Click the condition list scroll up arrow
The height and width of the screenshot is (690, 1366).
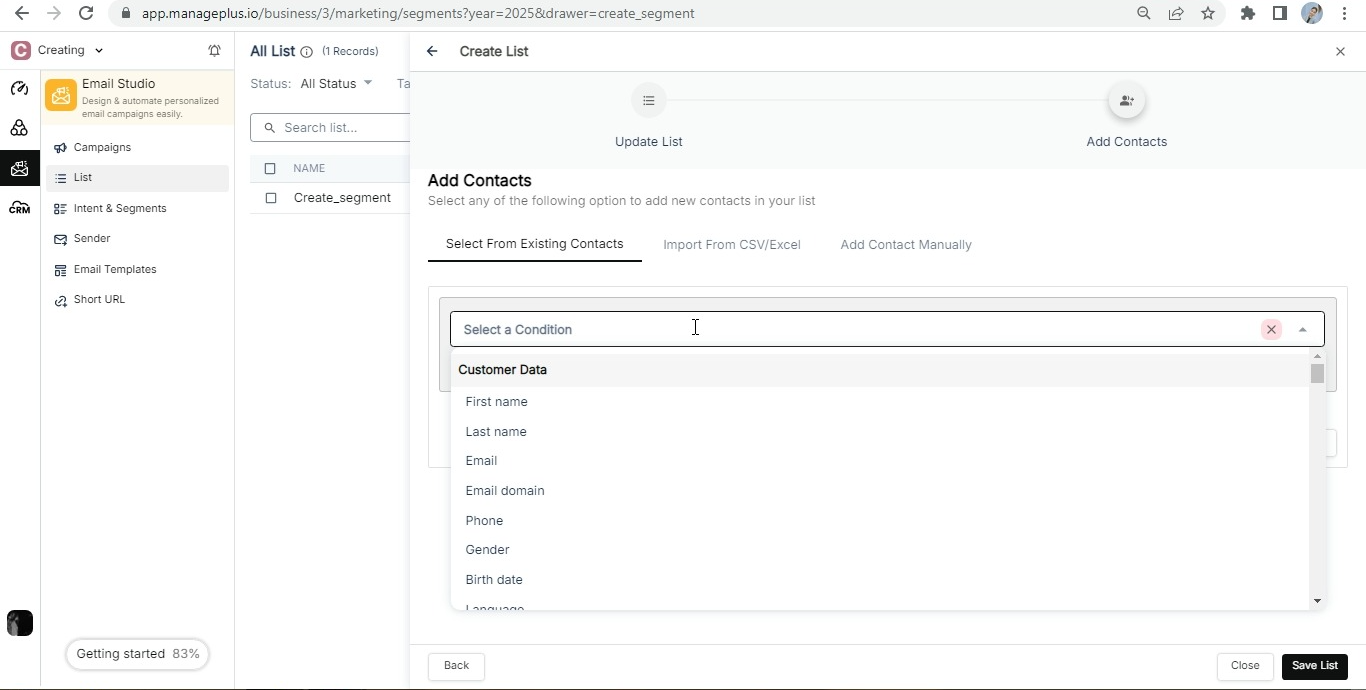click(1317, 356)
